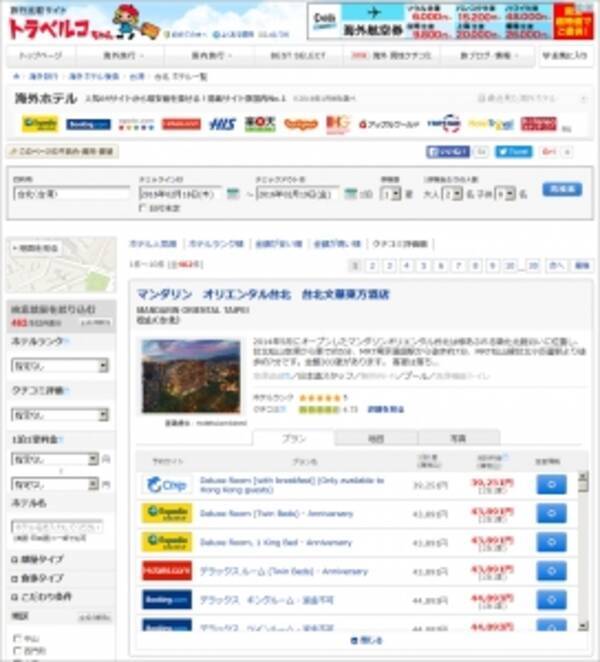
Task: Click the Expedia partner logo
Action: [40, 124]
